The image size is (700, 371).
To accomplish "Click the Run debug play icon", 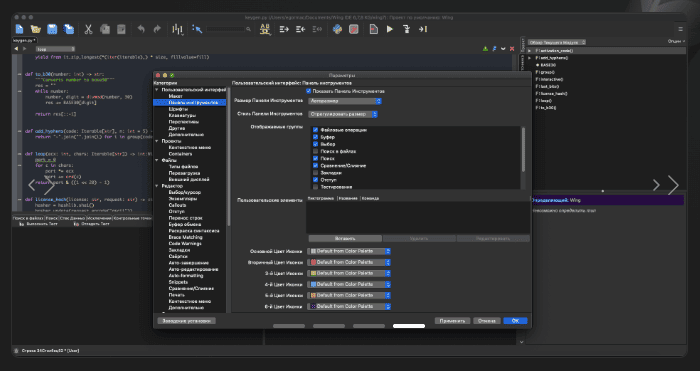I will click(390, 29).
